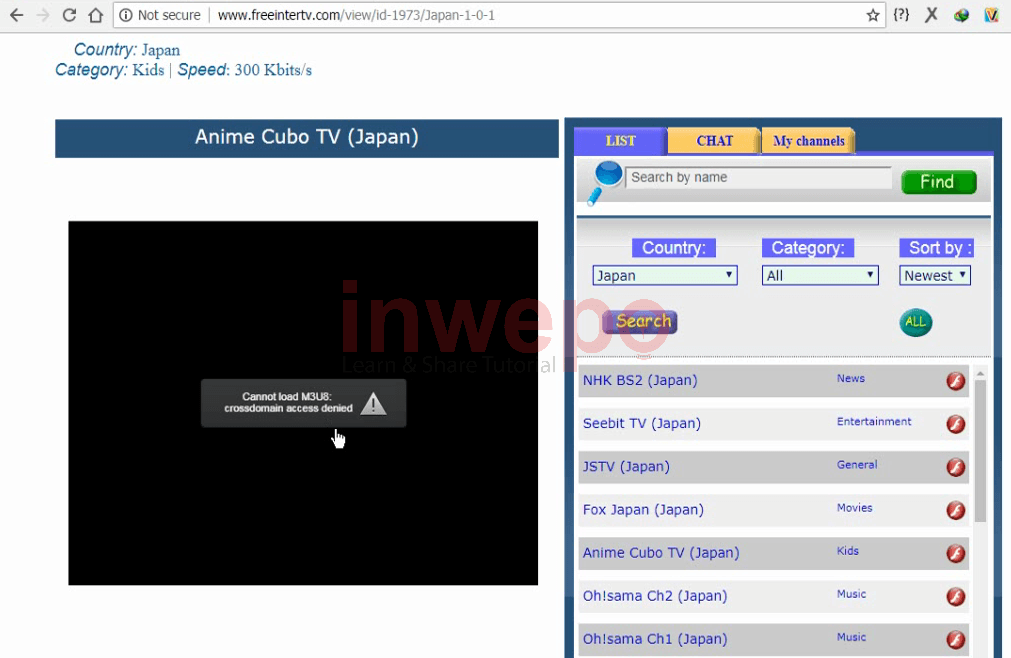The width and height of the screenshot is (1011, 658).
Task: Click the channel list scroll up arrow
Action: 980,374
